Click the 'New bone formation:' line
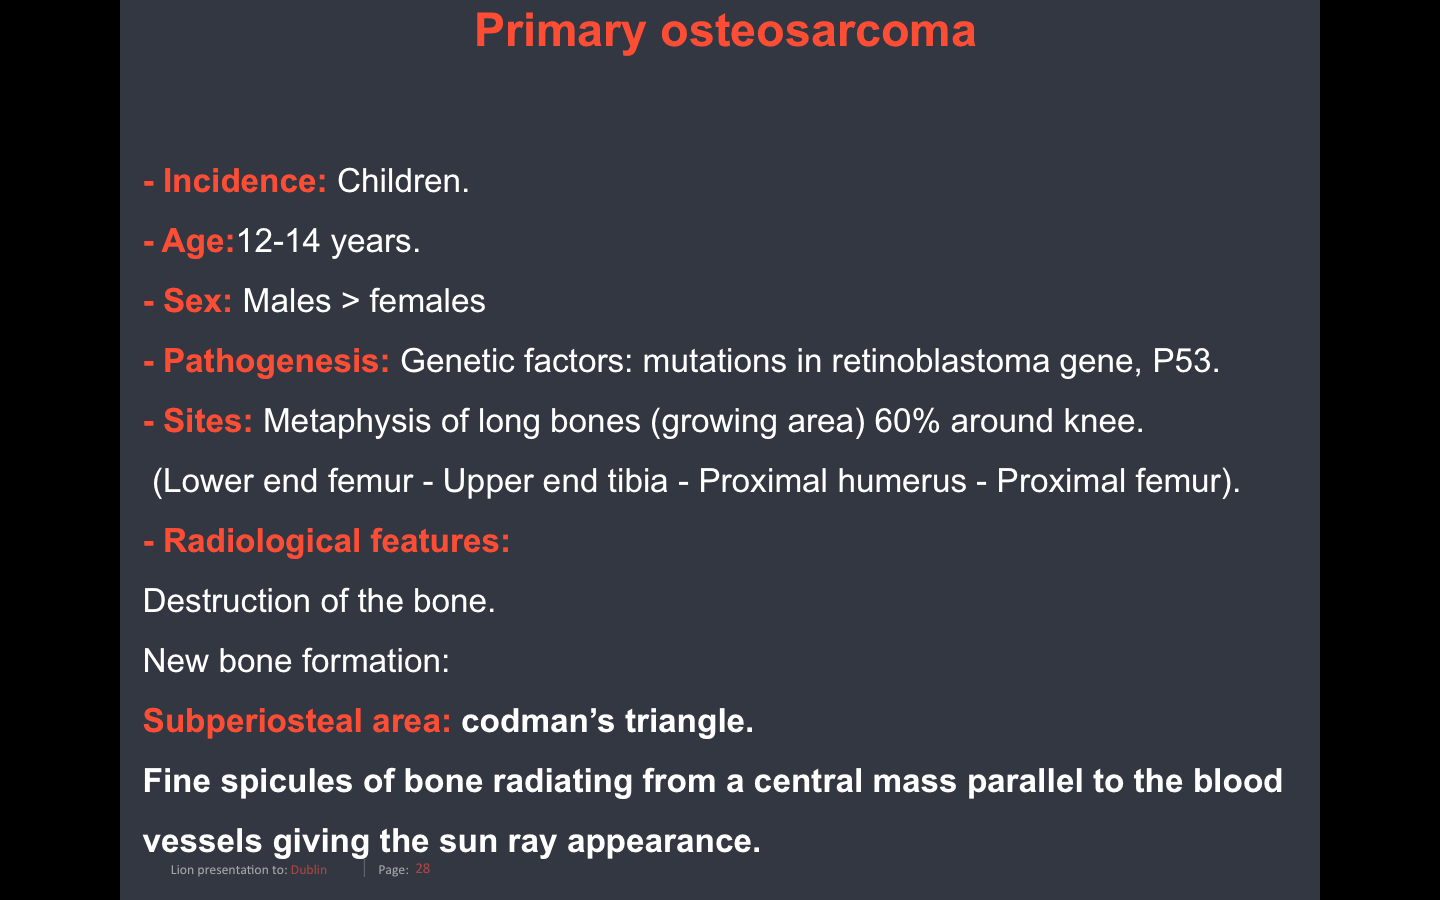 click(296, 661)
